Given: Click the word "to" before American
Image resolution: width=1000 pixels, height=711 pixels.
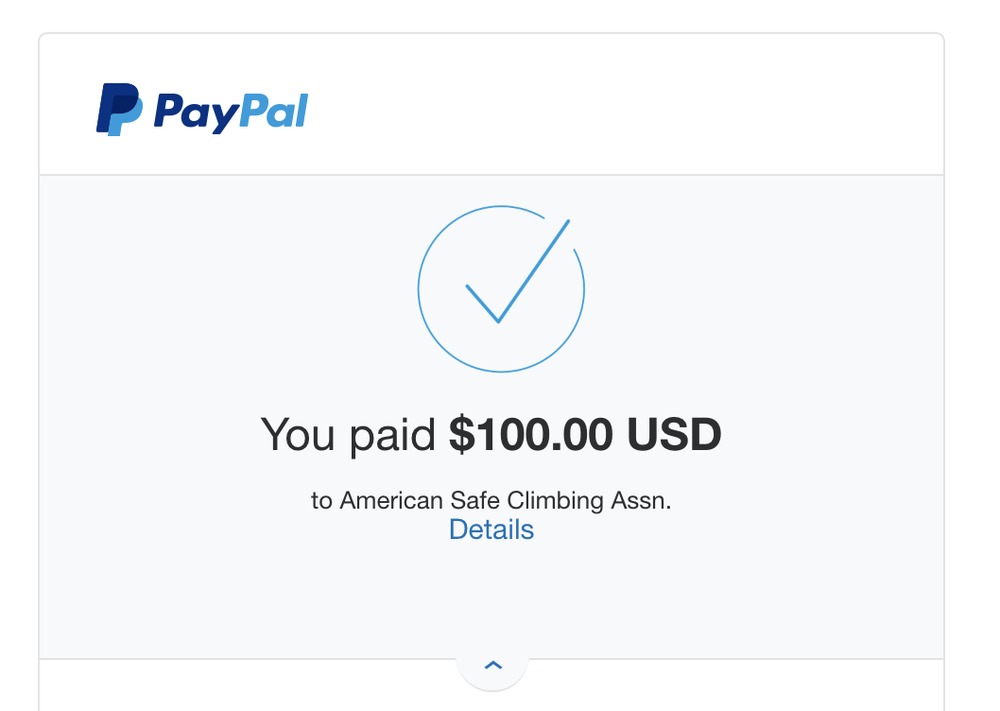Looking at the screenshot, I should (x=321, y=501).
